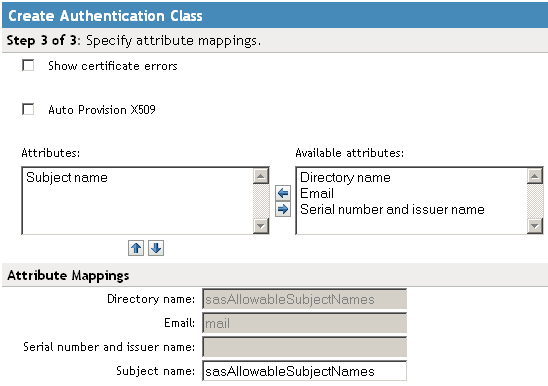Viewport: 548px width, 386px height.
Task: Select Email in Available attributes list
Action: 317,193
